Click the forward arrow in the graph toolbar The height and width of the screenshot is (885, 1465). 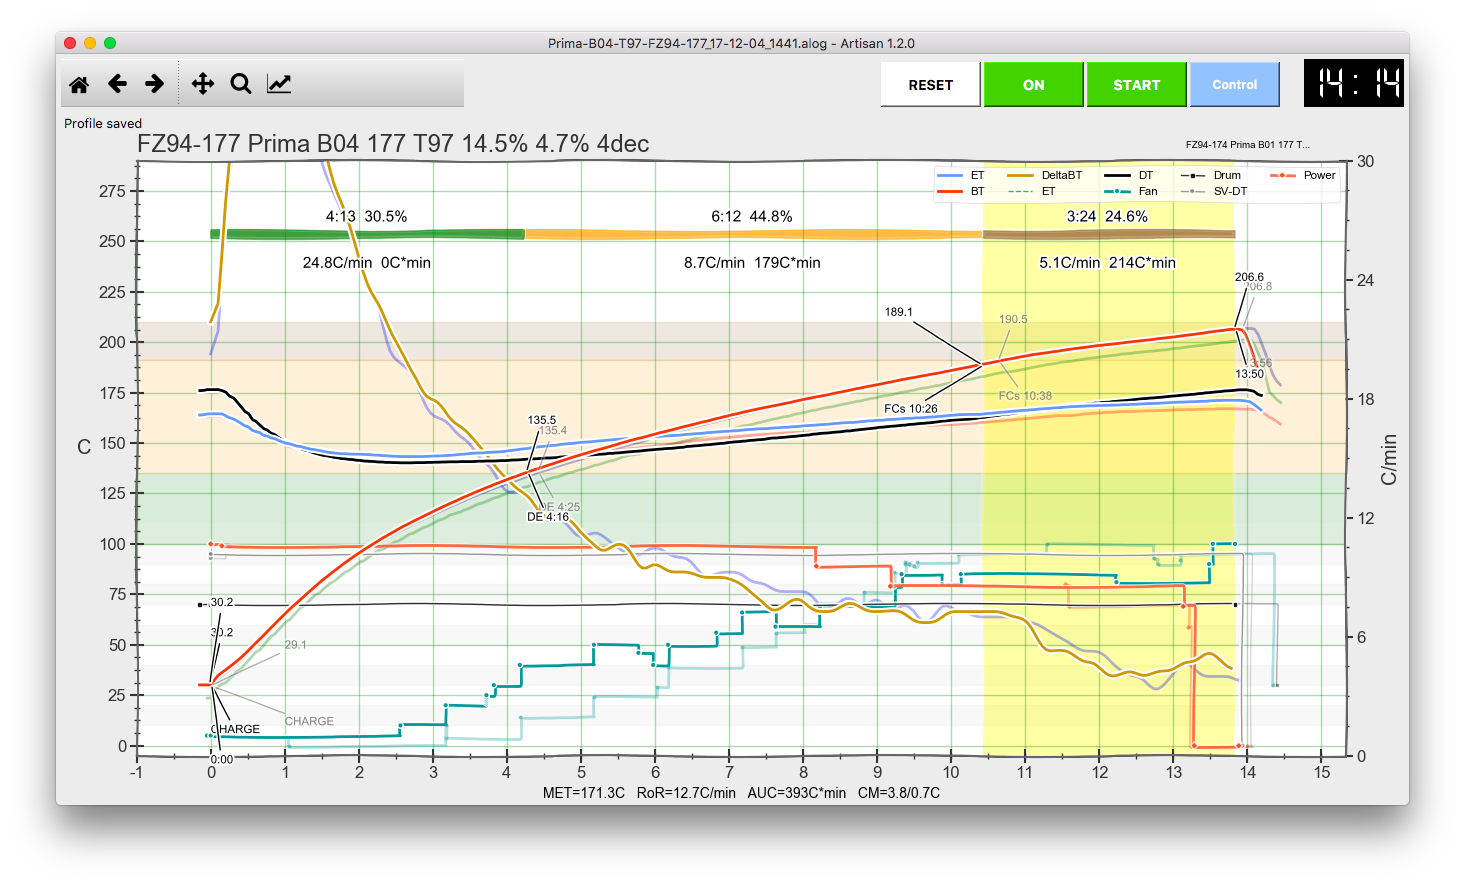pos(154,84)
